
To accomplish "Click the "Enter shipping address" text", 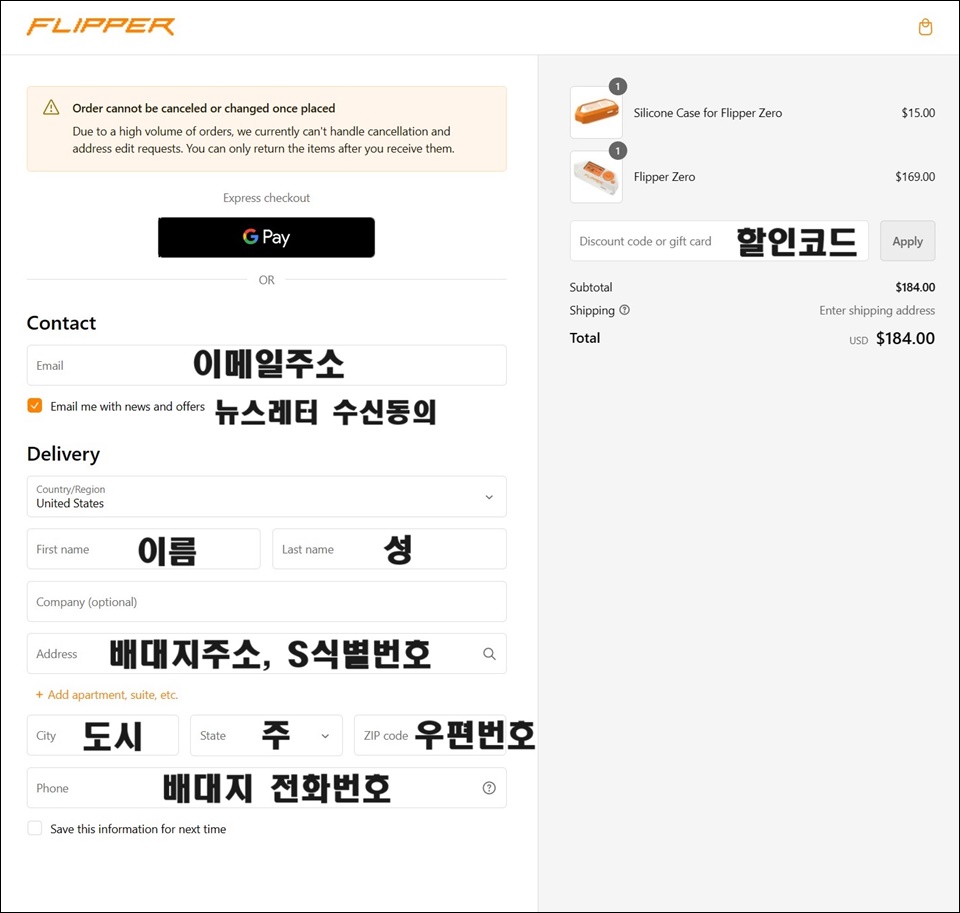I will (877, 310).
